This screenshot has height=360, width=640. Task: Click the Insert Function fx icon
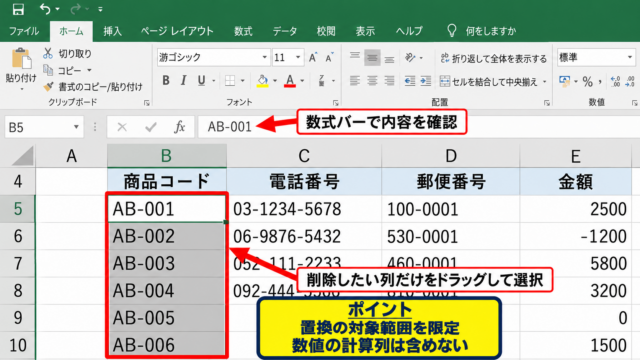(179, 127)
